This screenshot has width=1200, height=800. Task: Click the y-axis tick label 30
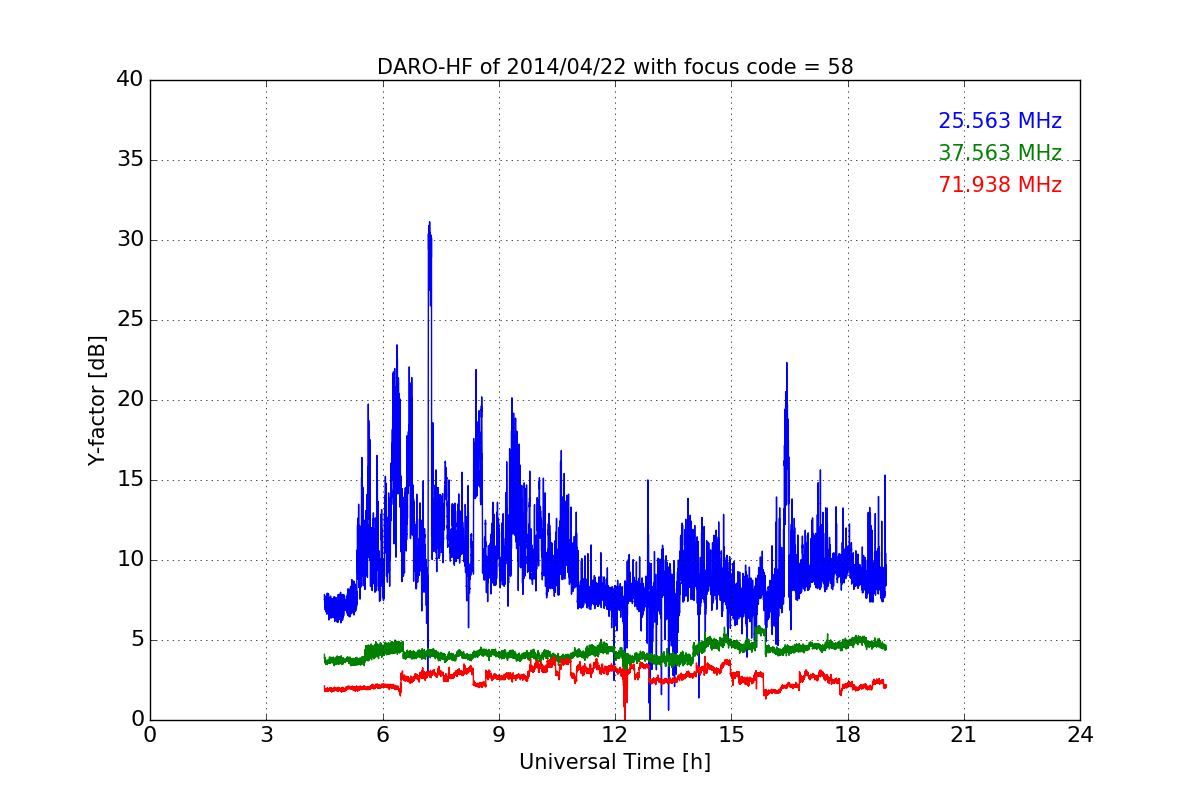click(x=129, y=240)
